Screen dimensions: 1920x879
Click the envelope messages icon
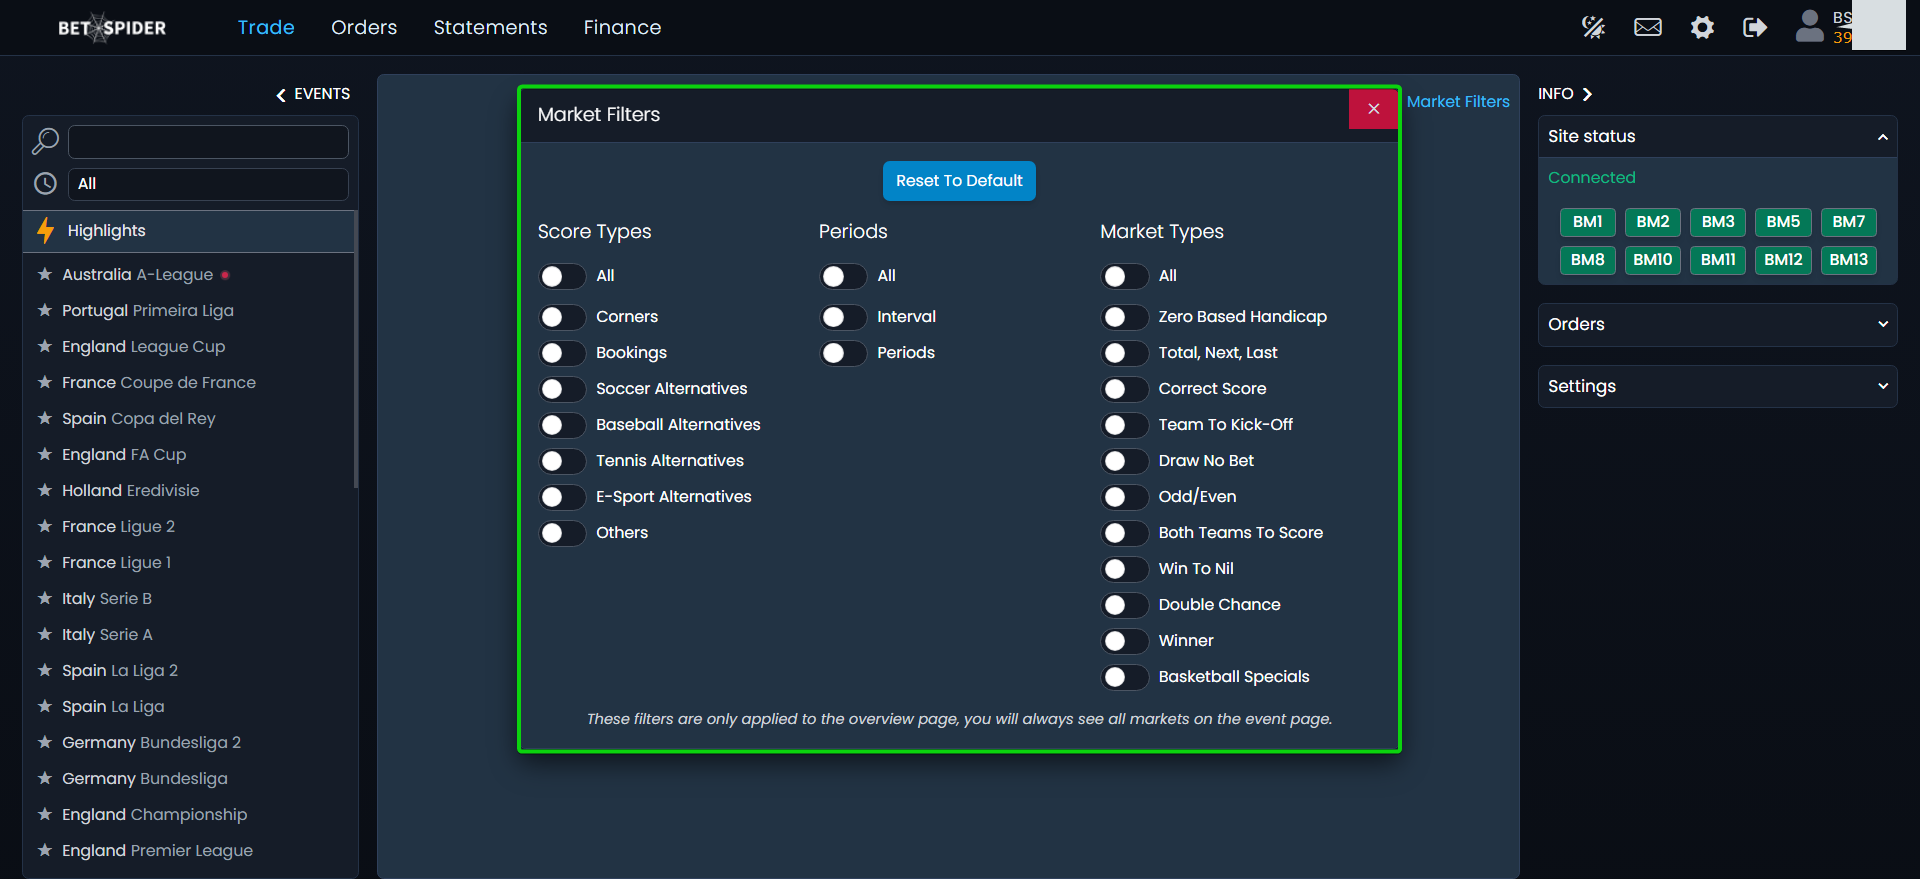point(1647,27)
